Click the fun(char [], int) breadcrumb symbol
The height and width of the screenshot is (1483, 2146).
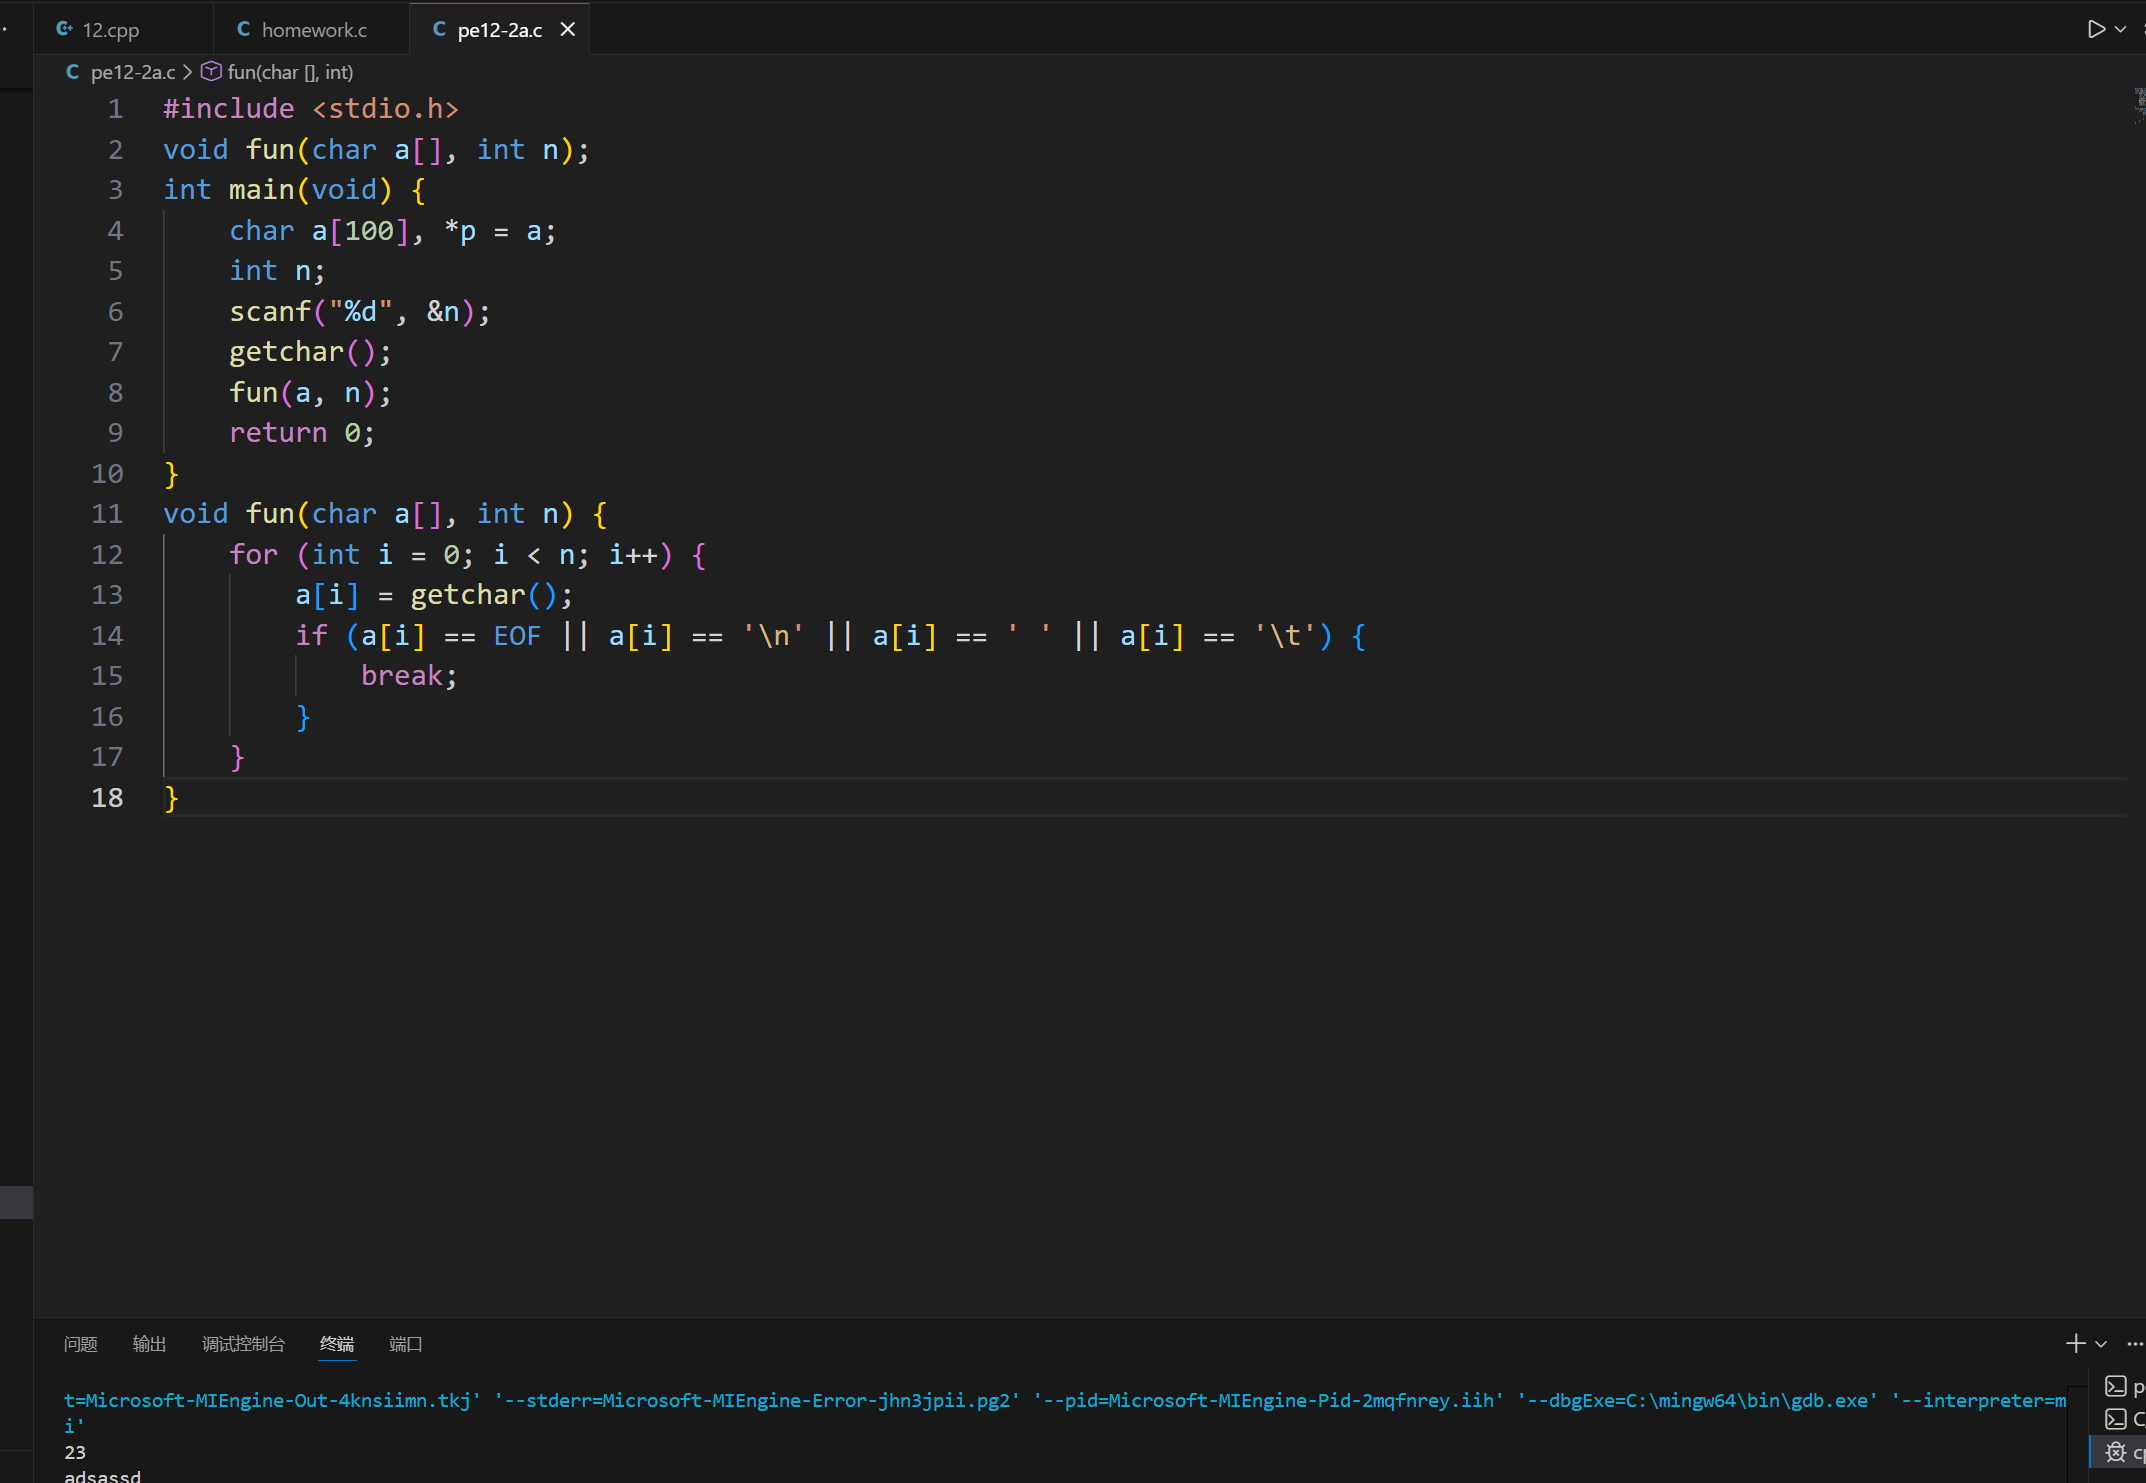point(290,72)
